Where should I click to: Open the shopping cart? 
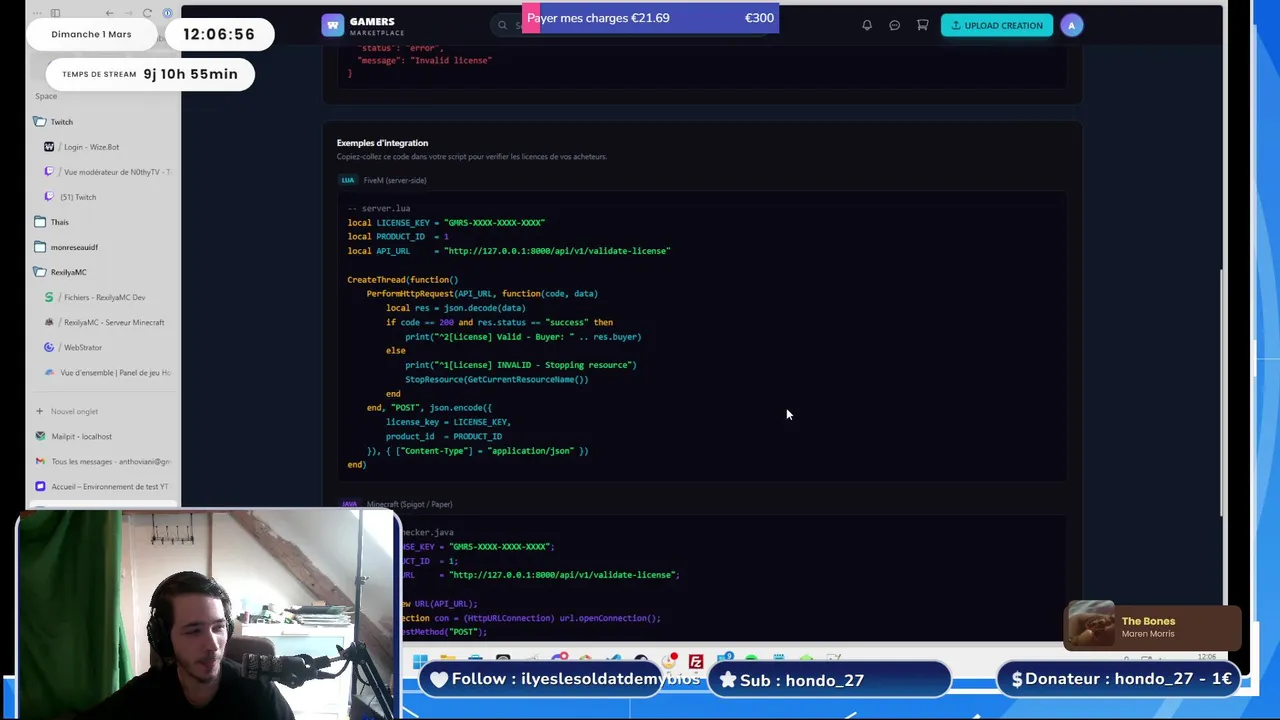tap(922, 25)
